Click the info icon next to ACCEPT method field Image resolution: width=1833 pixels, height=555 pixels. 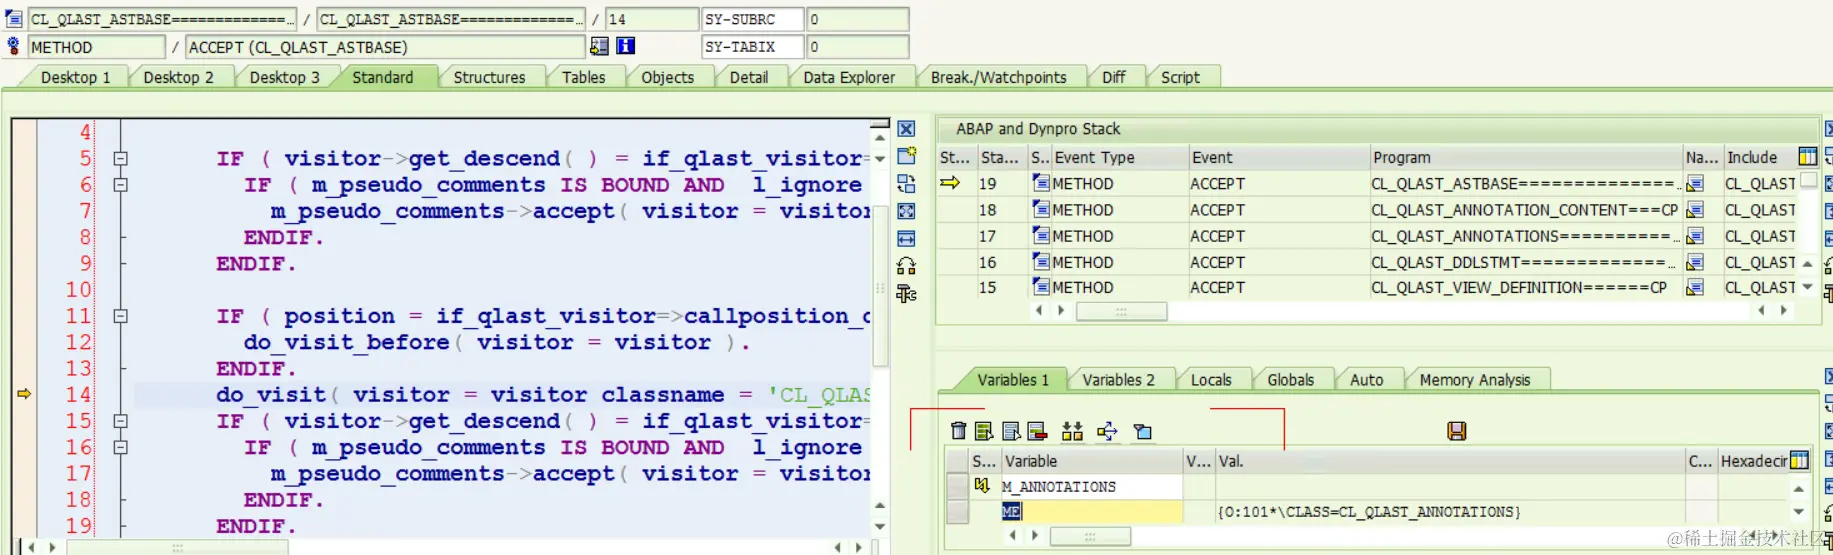coord(625,46)
